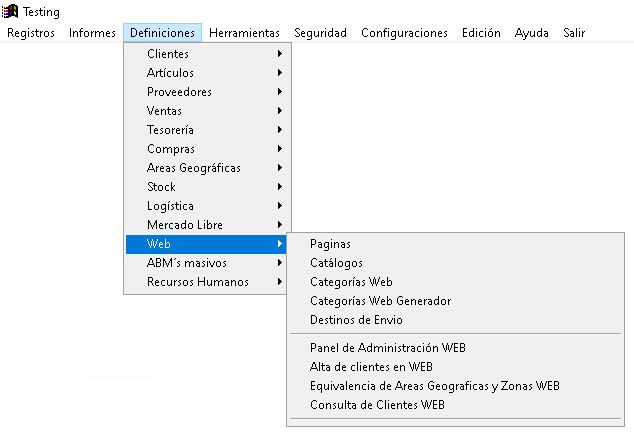The height and width of the screenshot is (434, 634).
Task: Open the Herramientas menu
Action: [244, 33]
